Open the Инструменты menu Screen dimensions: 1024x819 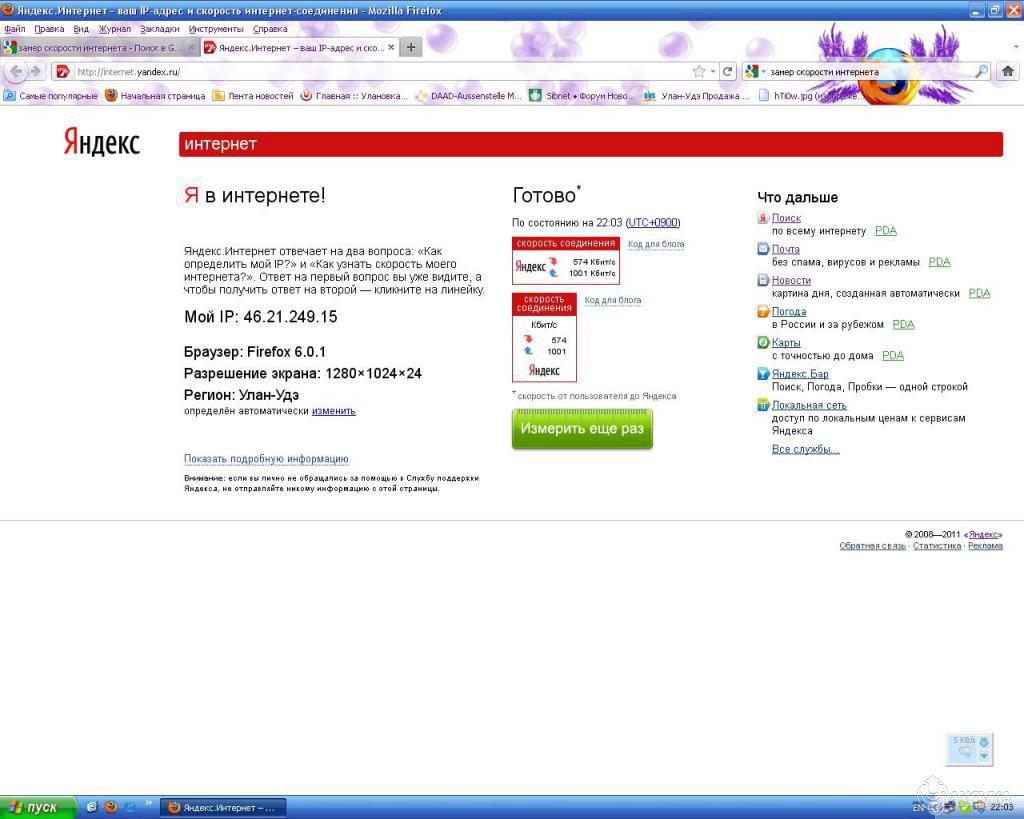[x=216, y=29]
